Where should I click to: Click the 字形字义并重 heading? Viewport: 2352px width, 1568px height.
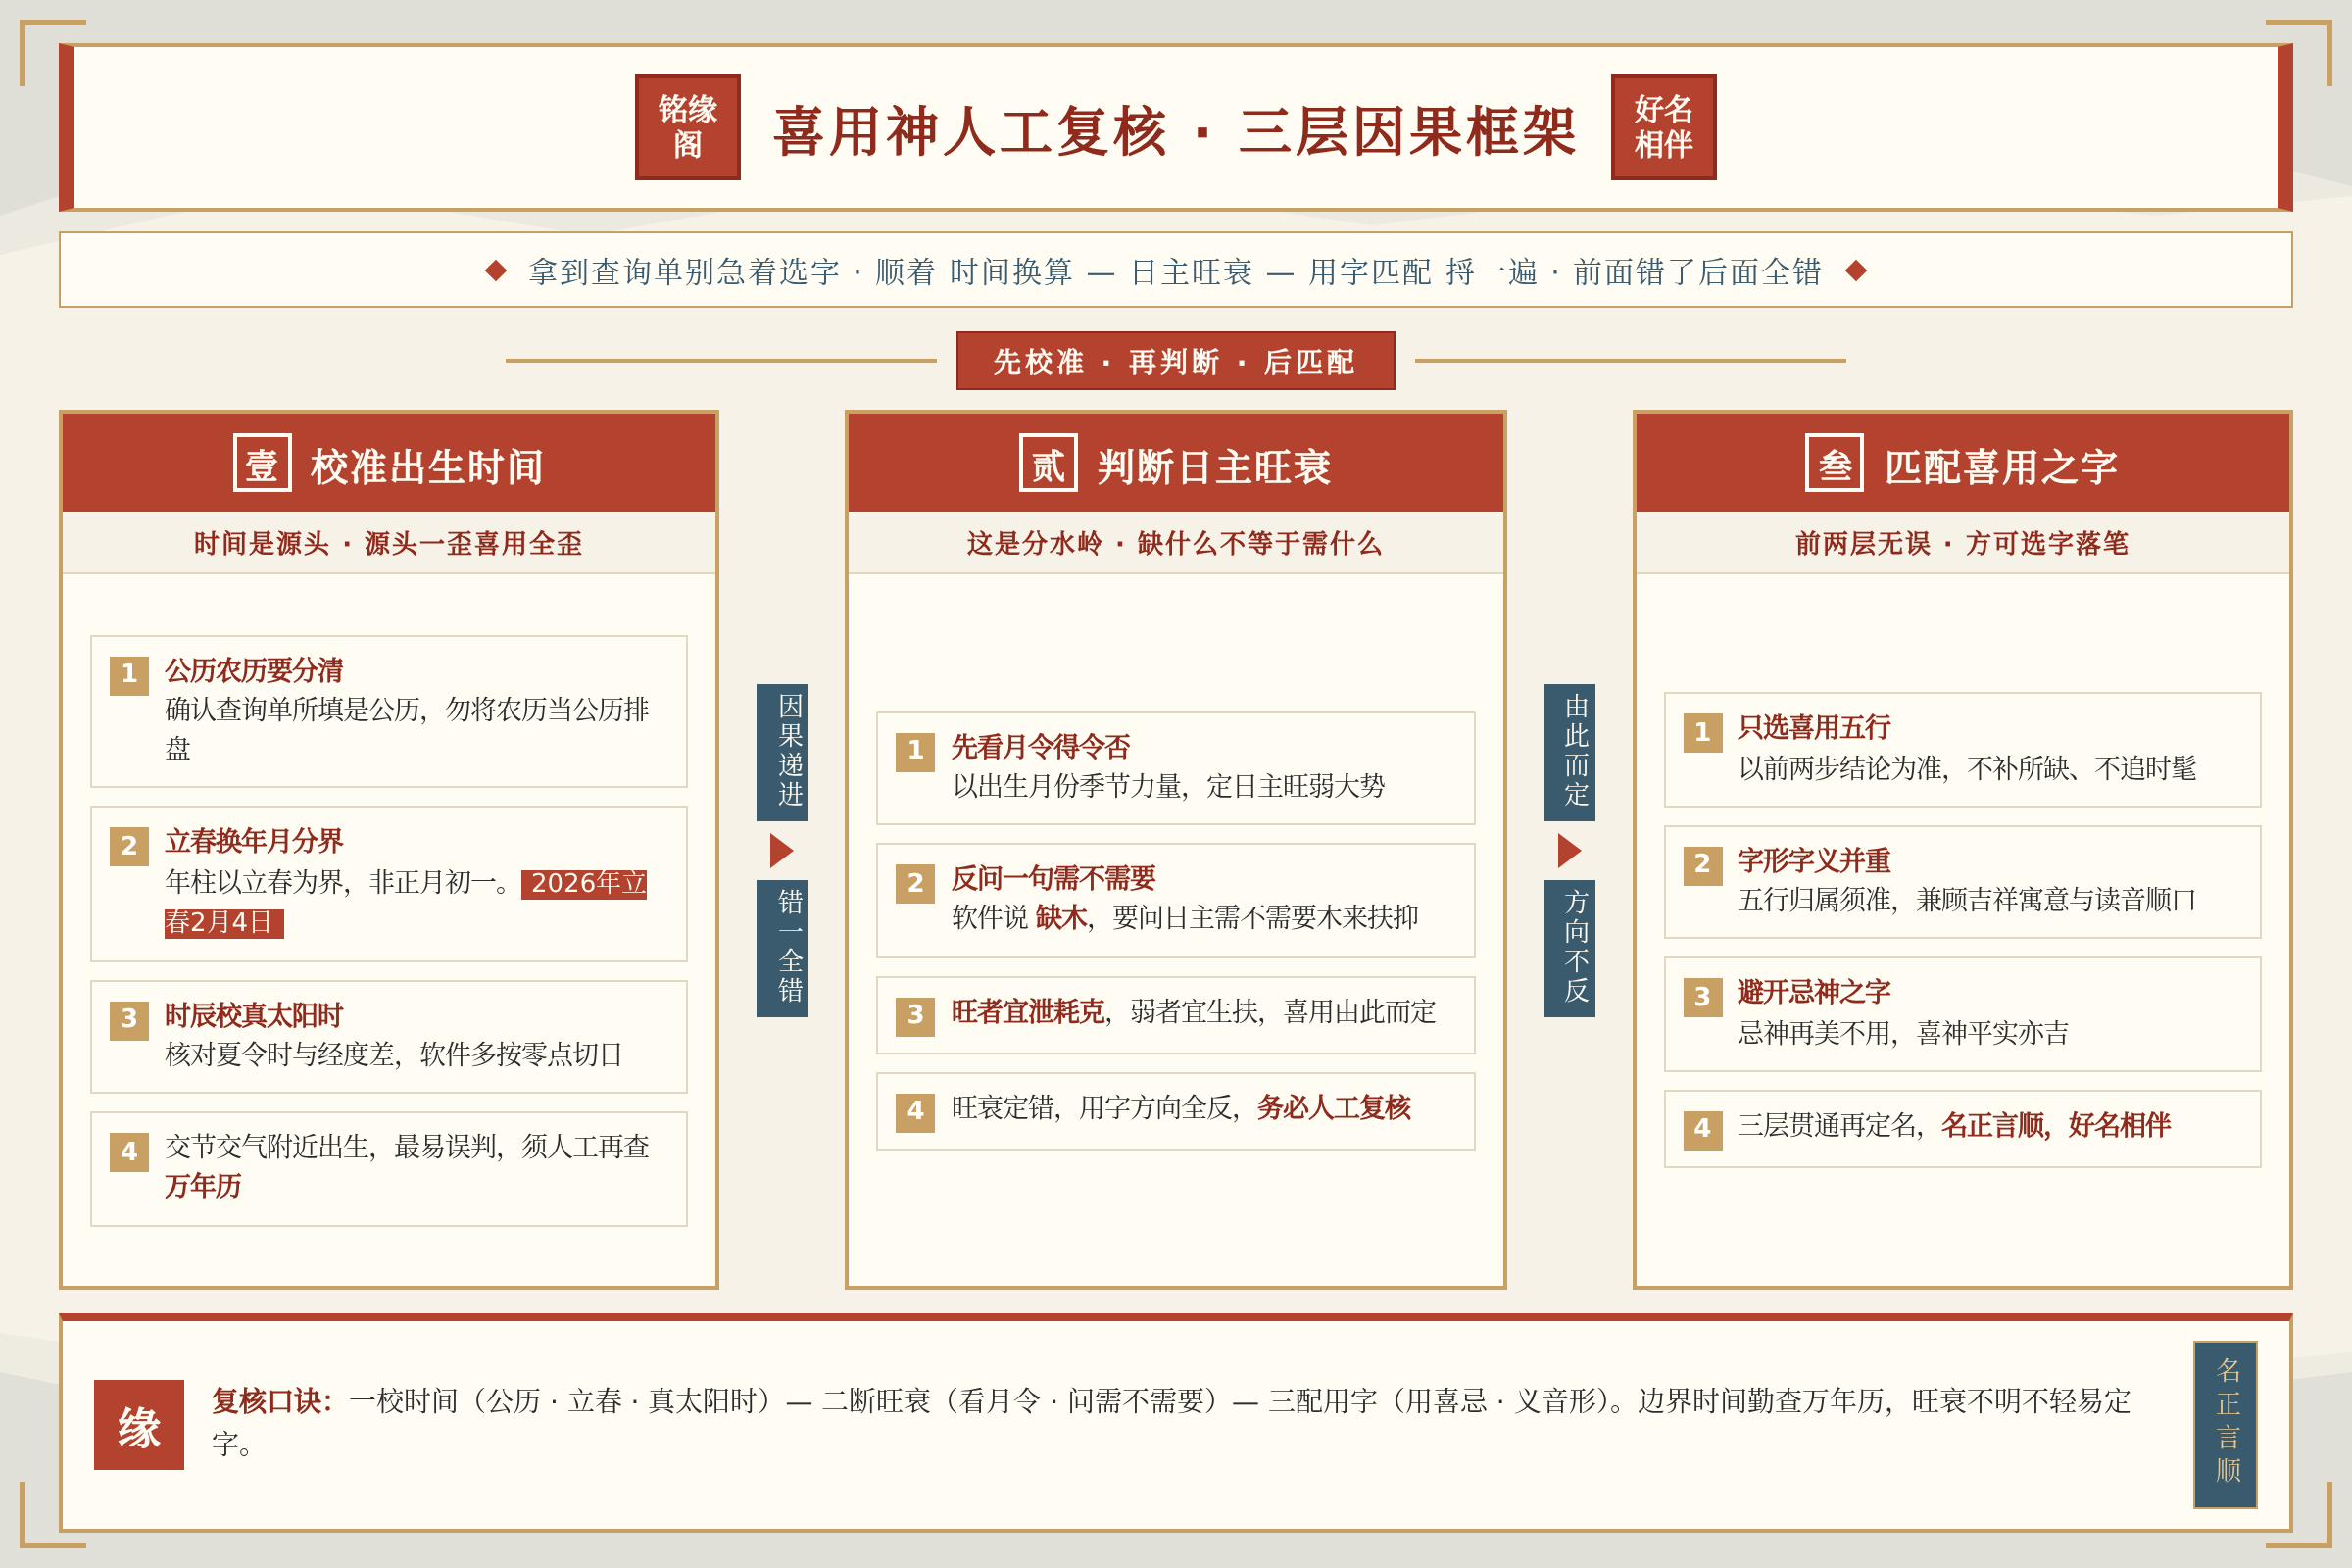click(1814, 861)
